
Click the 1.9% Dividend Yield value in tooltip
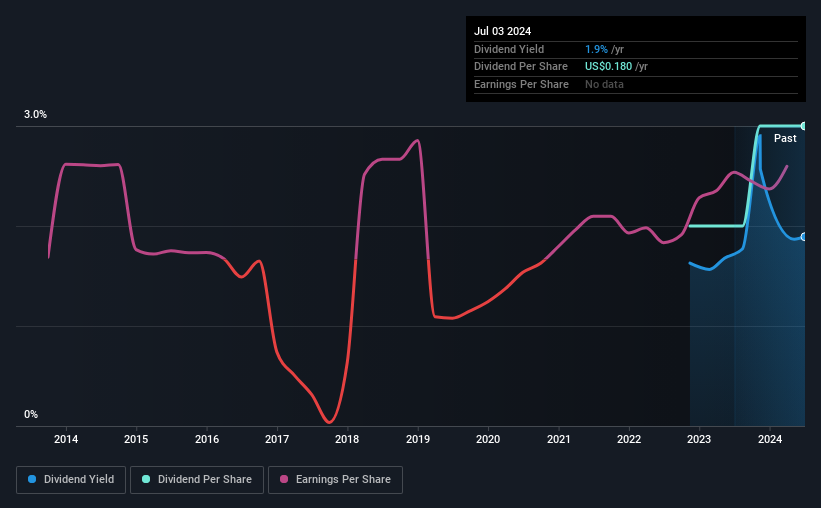pos(596,49)
